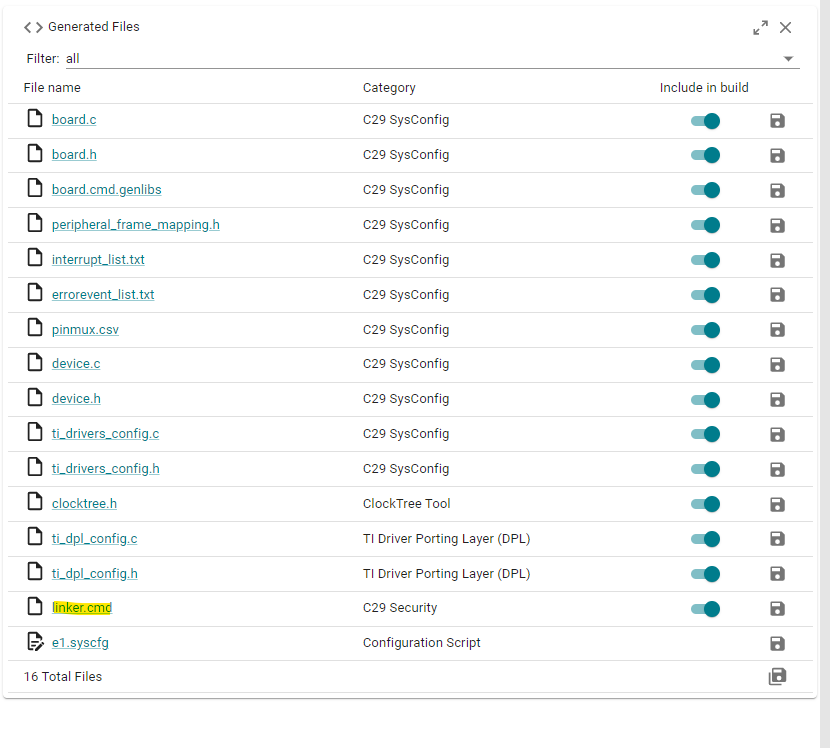Open the Filter dropdown arrow
Image resolution: width=830 pixels, height=748 pixels.
click(788, 59)
